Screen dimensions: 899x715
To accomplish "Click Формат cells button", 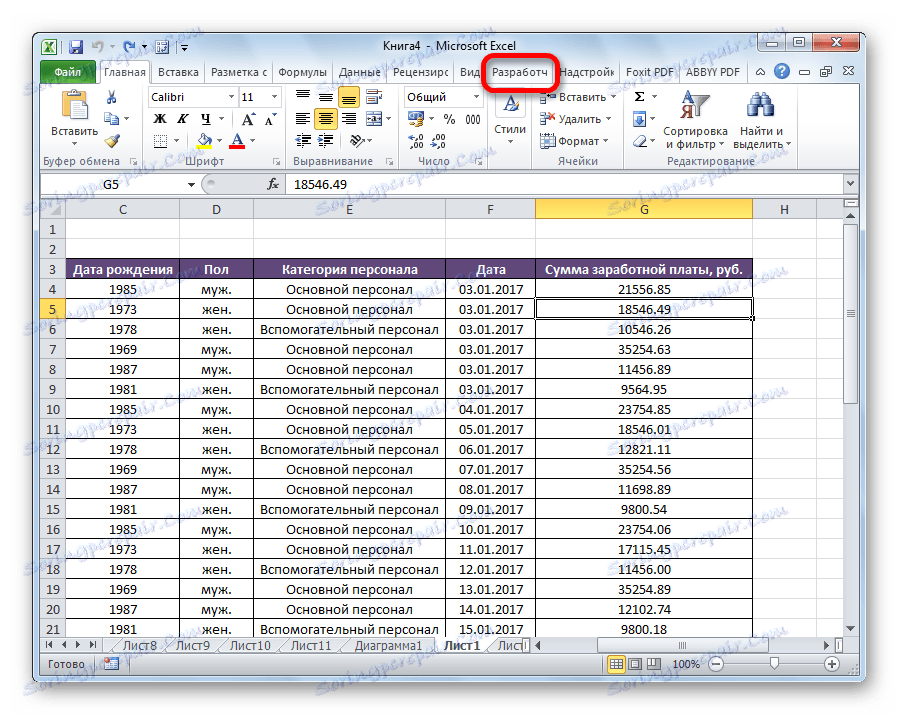I will coord(574,140).
